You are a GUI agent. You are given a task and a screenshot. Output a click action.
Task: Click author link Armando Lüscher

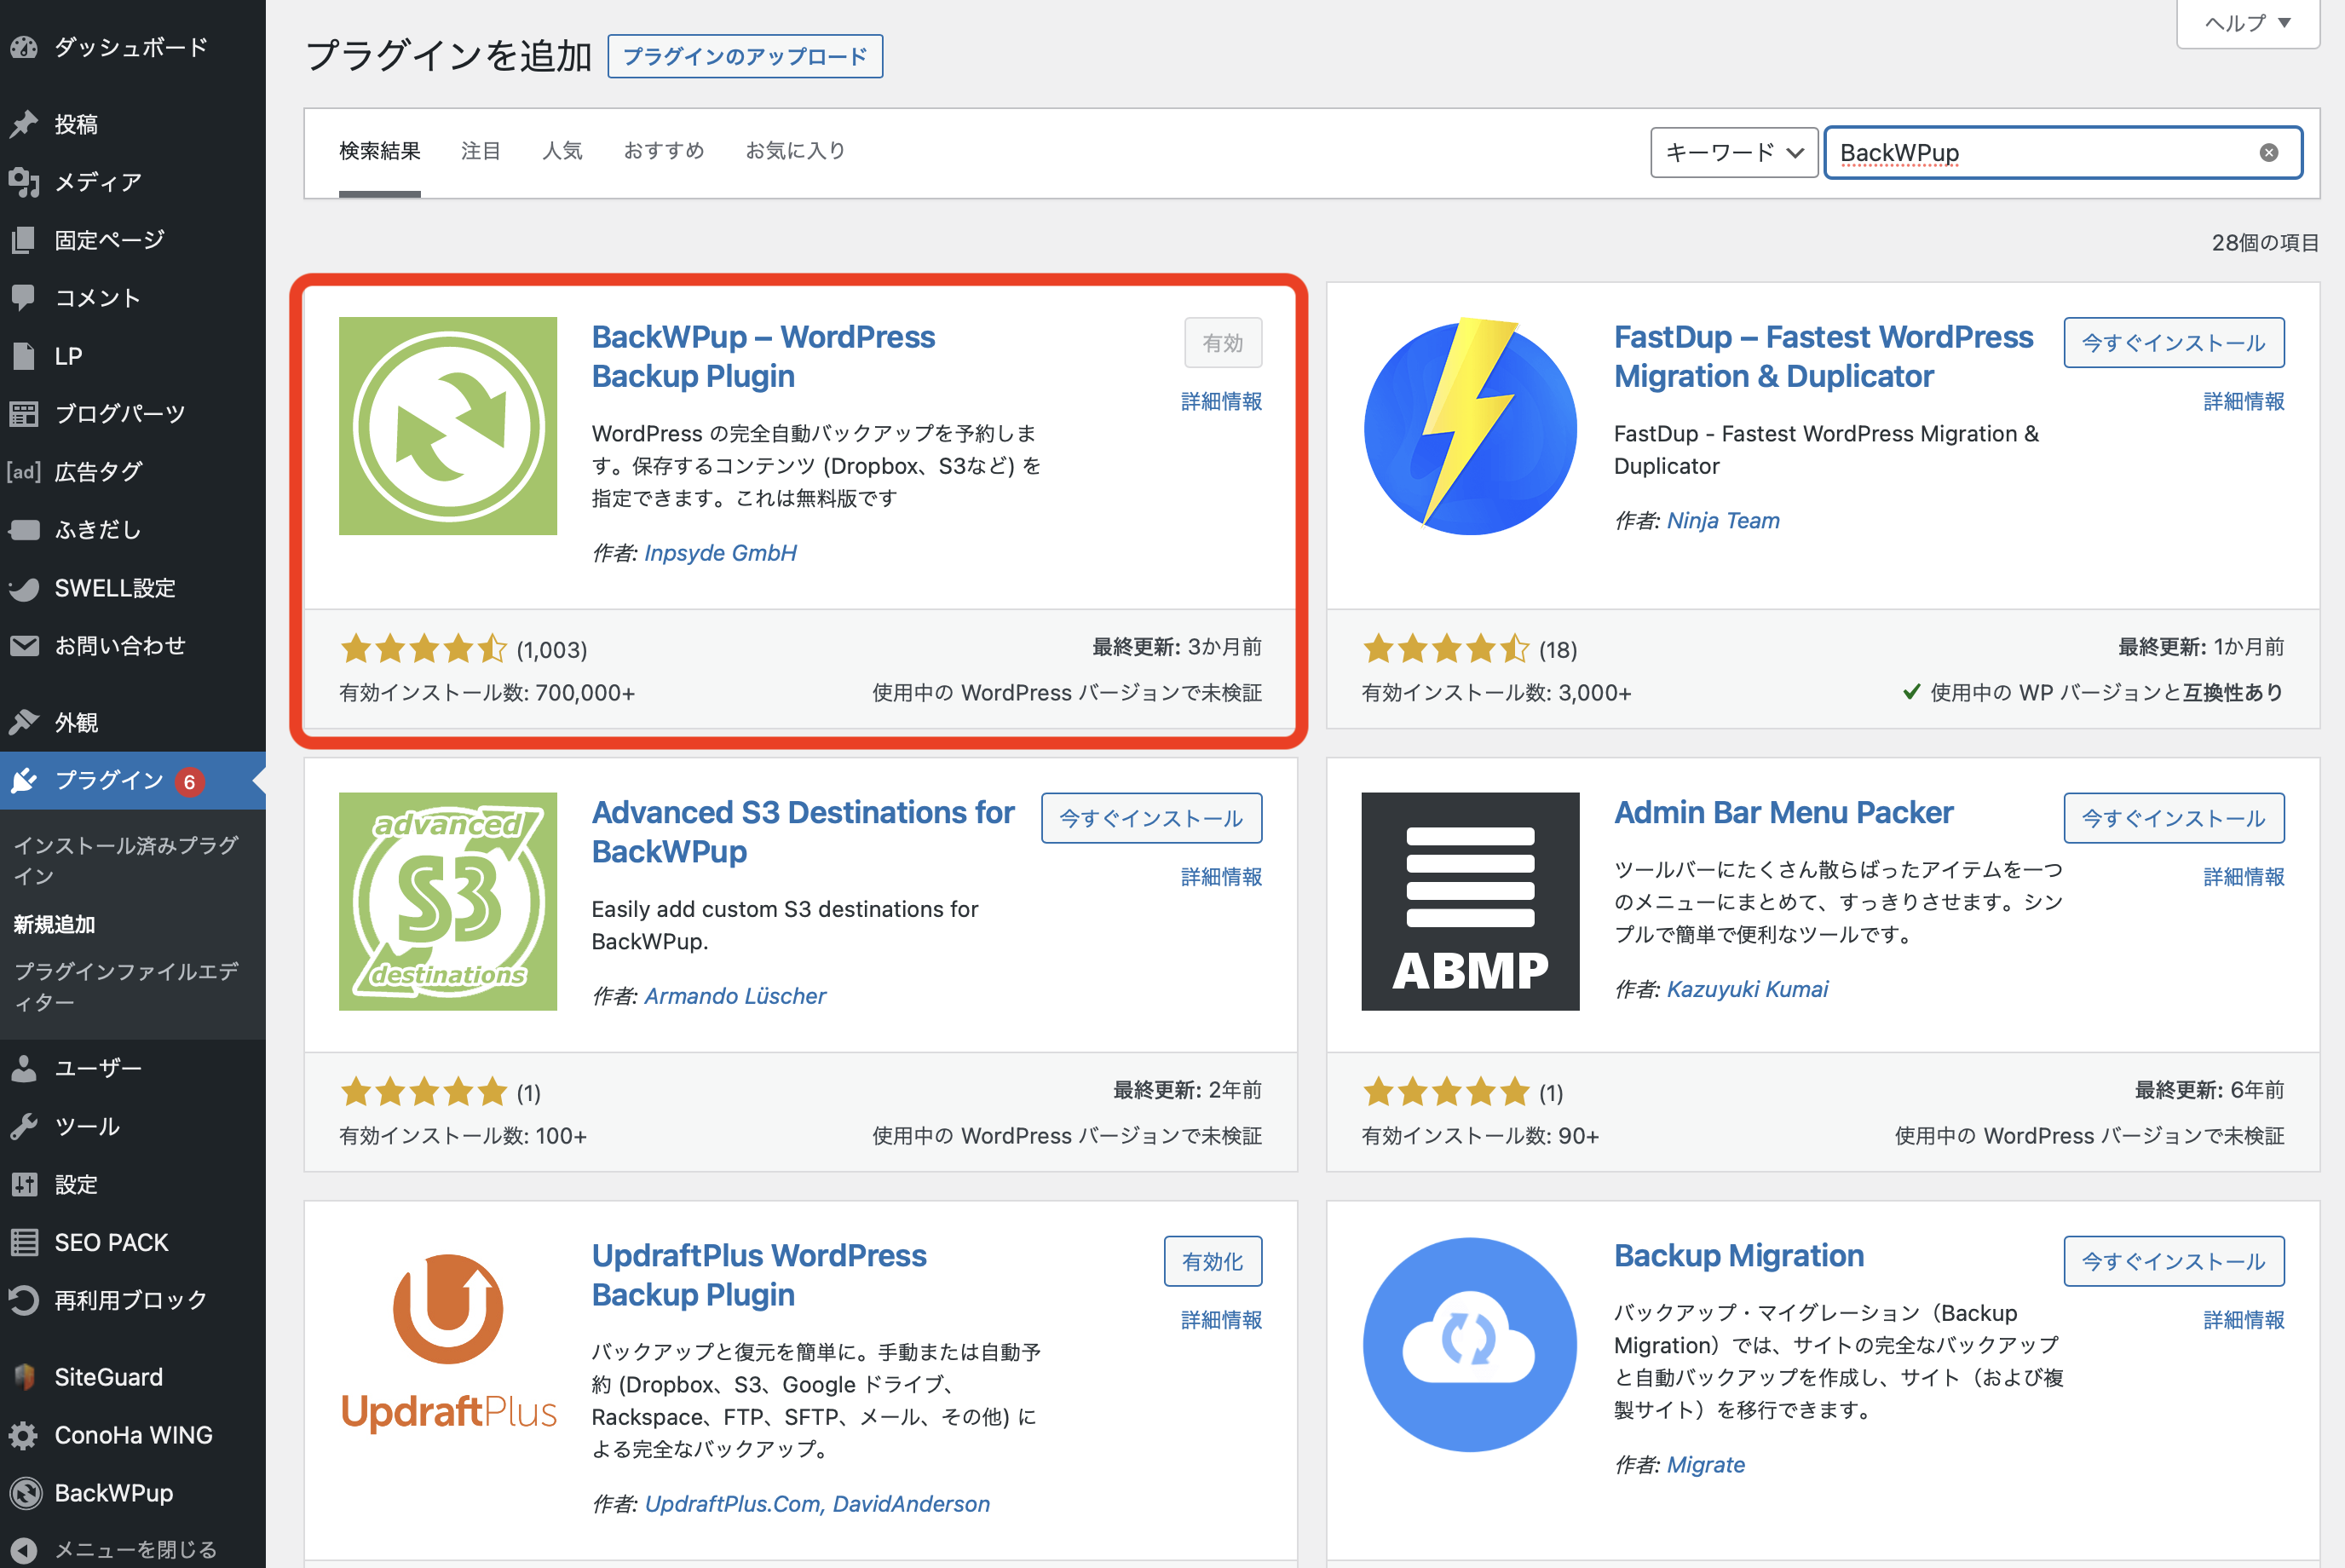click(x=735, y=996)
